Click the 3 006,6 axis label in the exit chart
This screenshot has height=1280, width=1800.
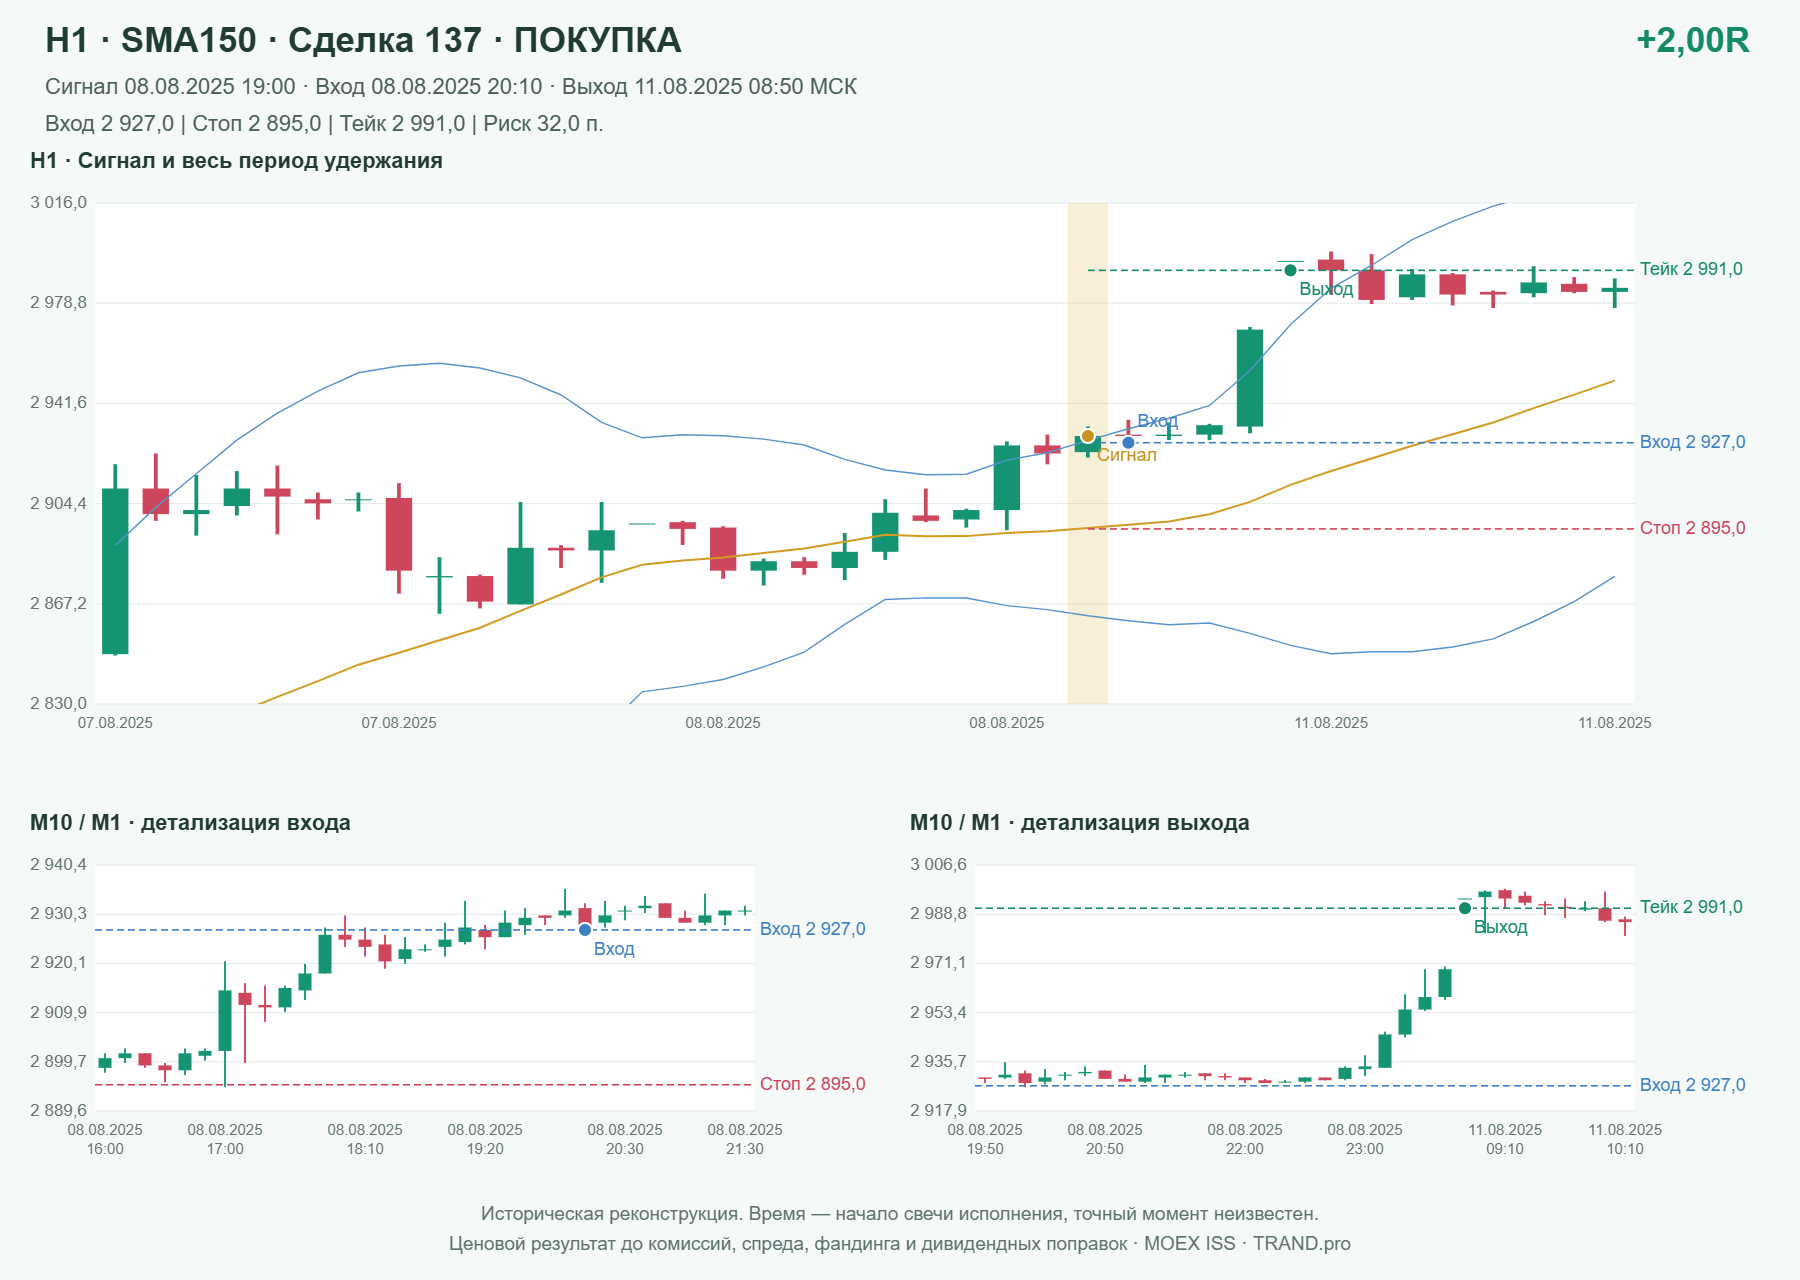click(x=939, y=865)
